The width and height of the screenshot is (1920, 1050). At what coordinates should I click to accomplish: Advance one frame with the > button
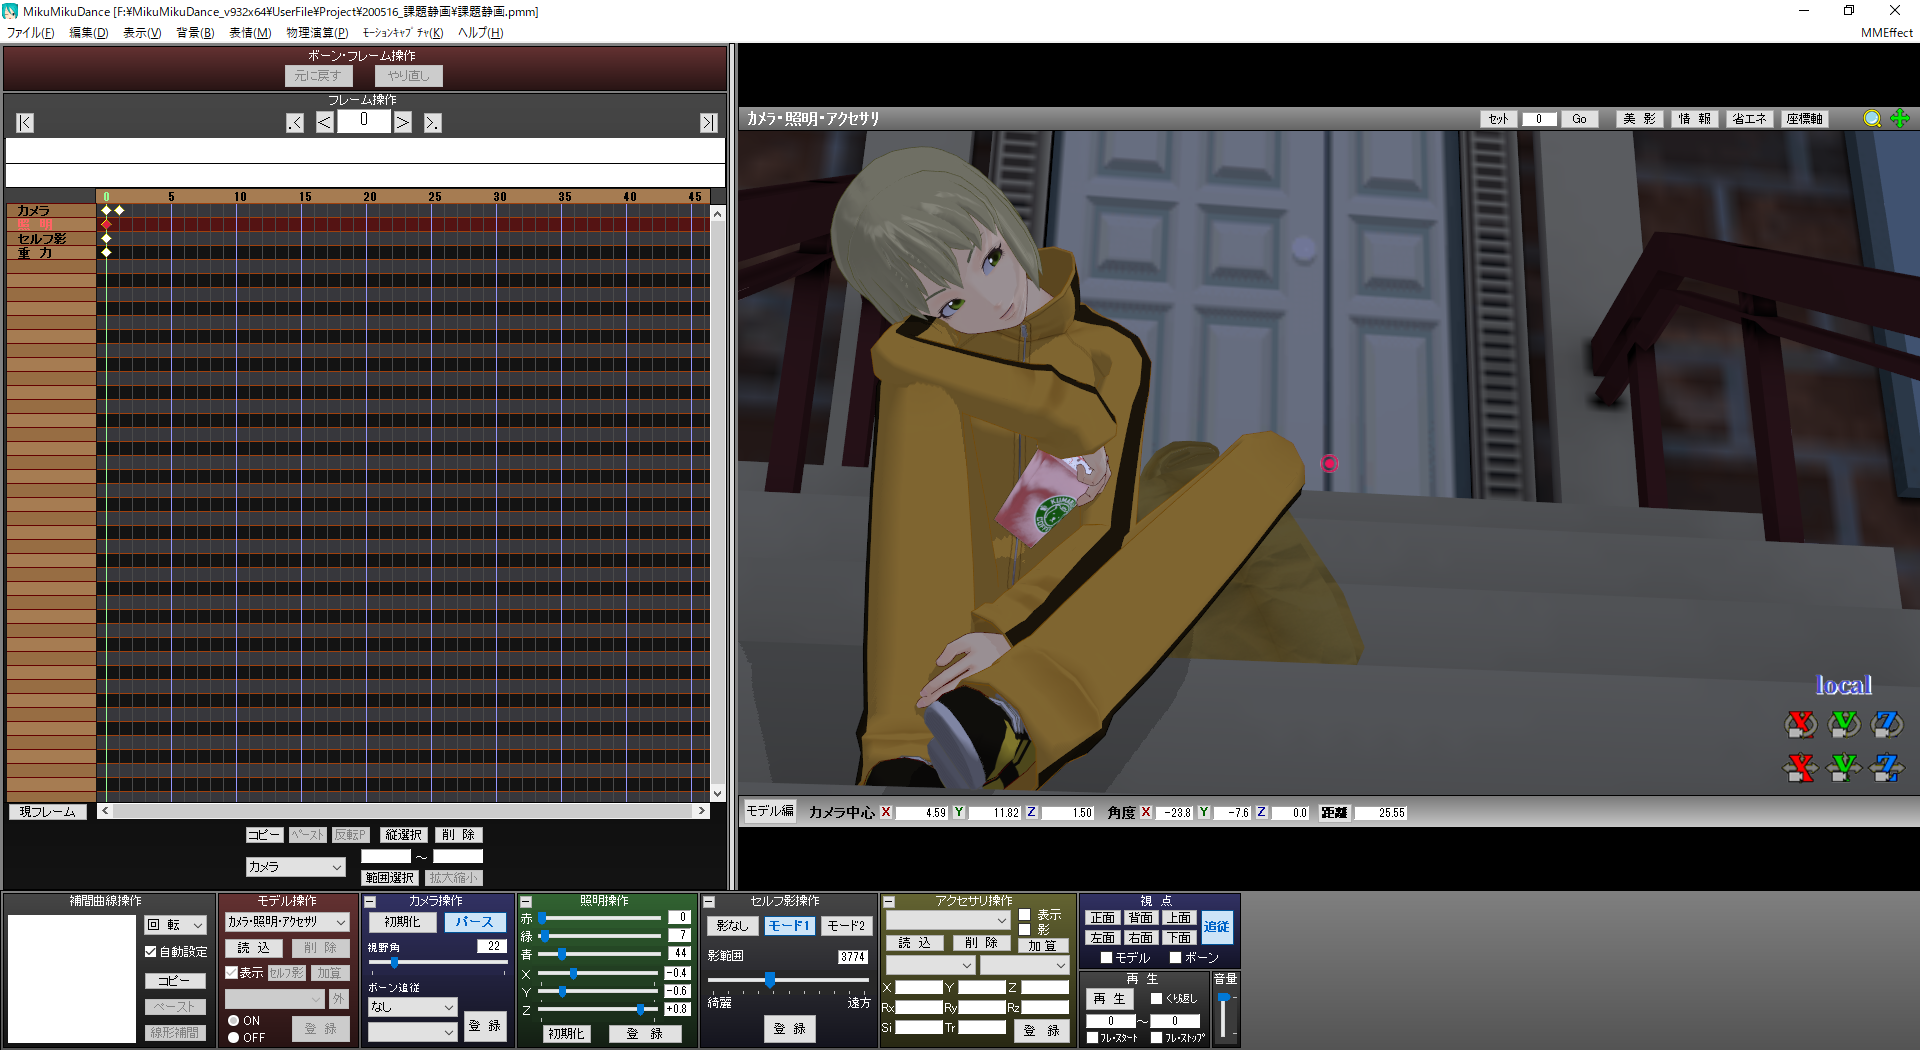pos(402,123)
